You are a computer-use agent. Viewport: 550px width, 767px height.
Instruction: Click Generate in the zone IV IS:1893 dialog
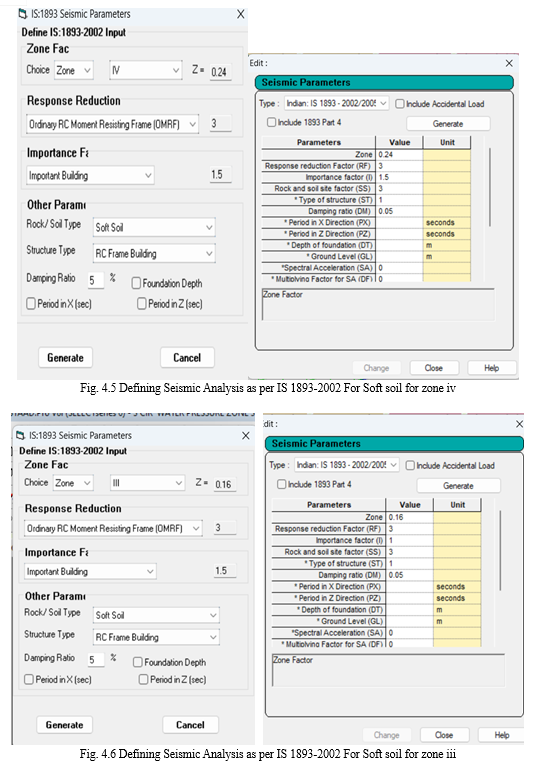[x=66, y=358]
